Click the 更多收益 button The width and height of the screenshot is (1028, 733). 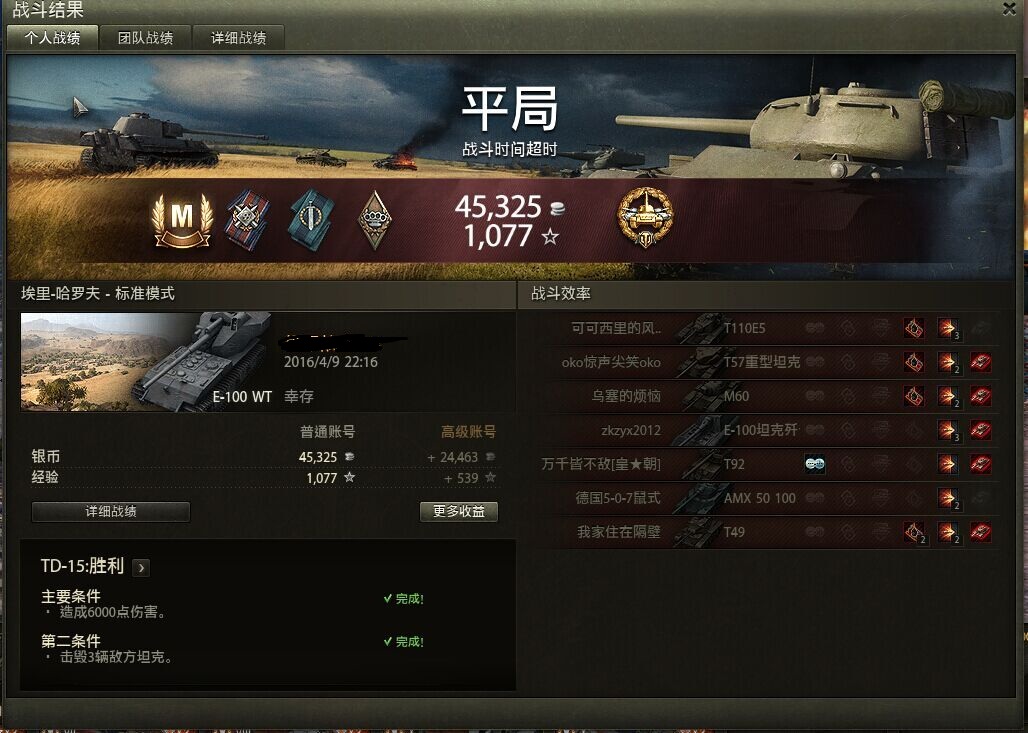pyautogui.click(x=459, y=511)
